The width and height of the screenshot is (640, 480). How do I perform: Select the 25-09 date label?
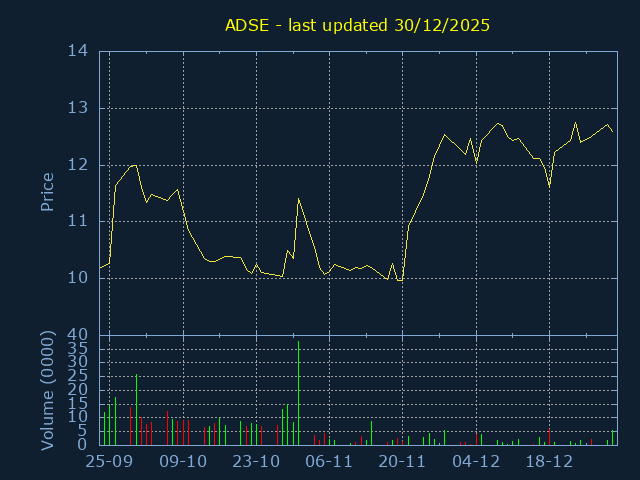pyautogui.click(x=110, y=462)
